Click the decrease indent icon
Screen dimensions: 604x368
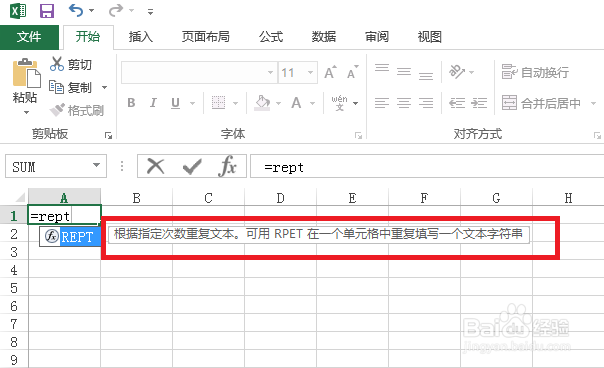[x=457, y=103]
